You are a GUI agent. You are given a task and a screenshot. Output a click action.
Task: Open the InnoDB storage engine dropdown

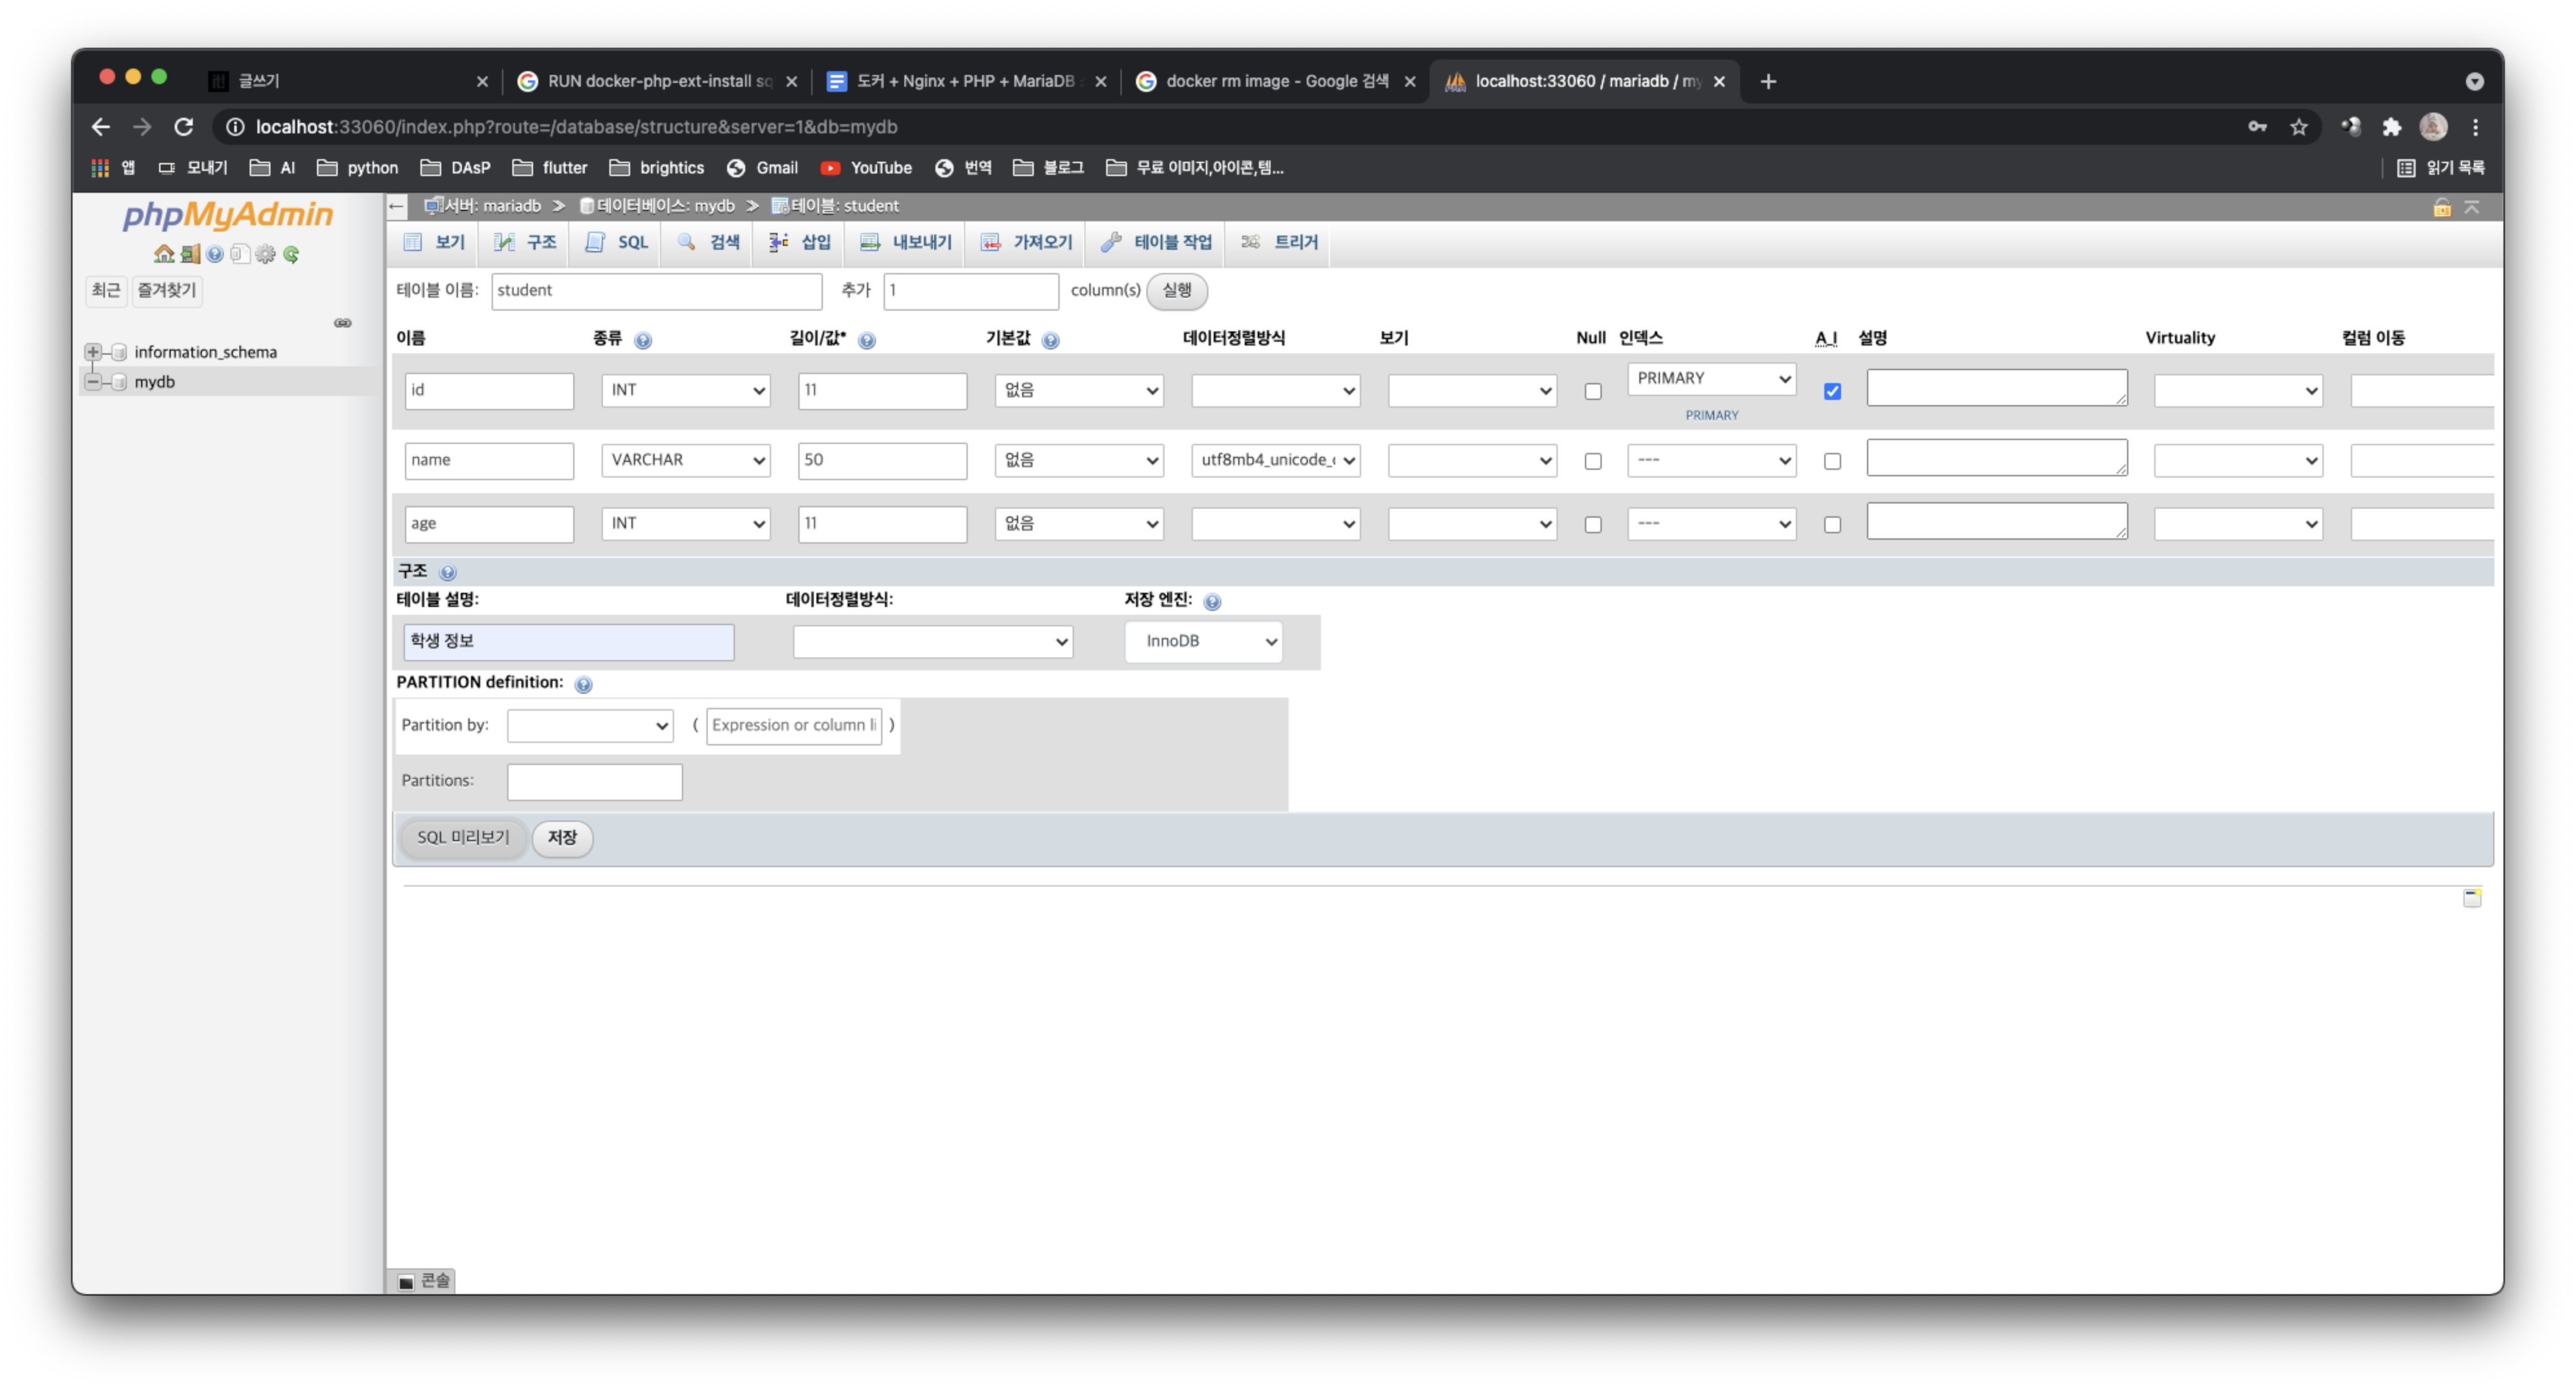point(1203,641)
